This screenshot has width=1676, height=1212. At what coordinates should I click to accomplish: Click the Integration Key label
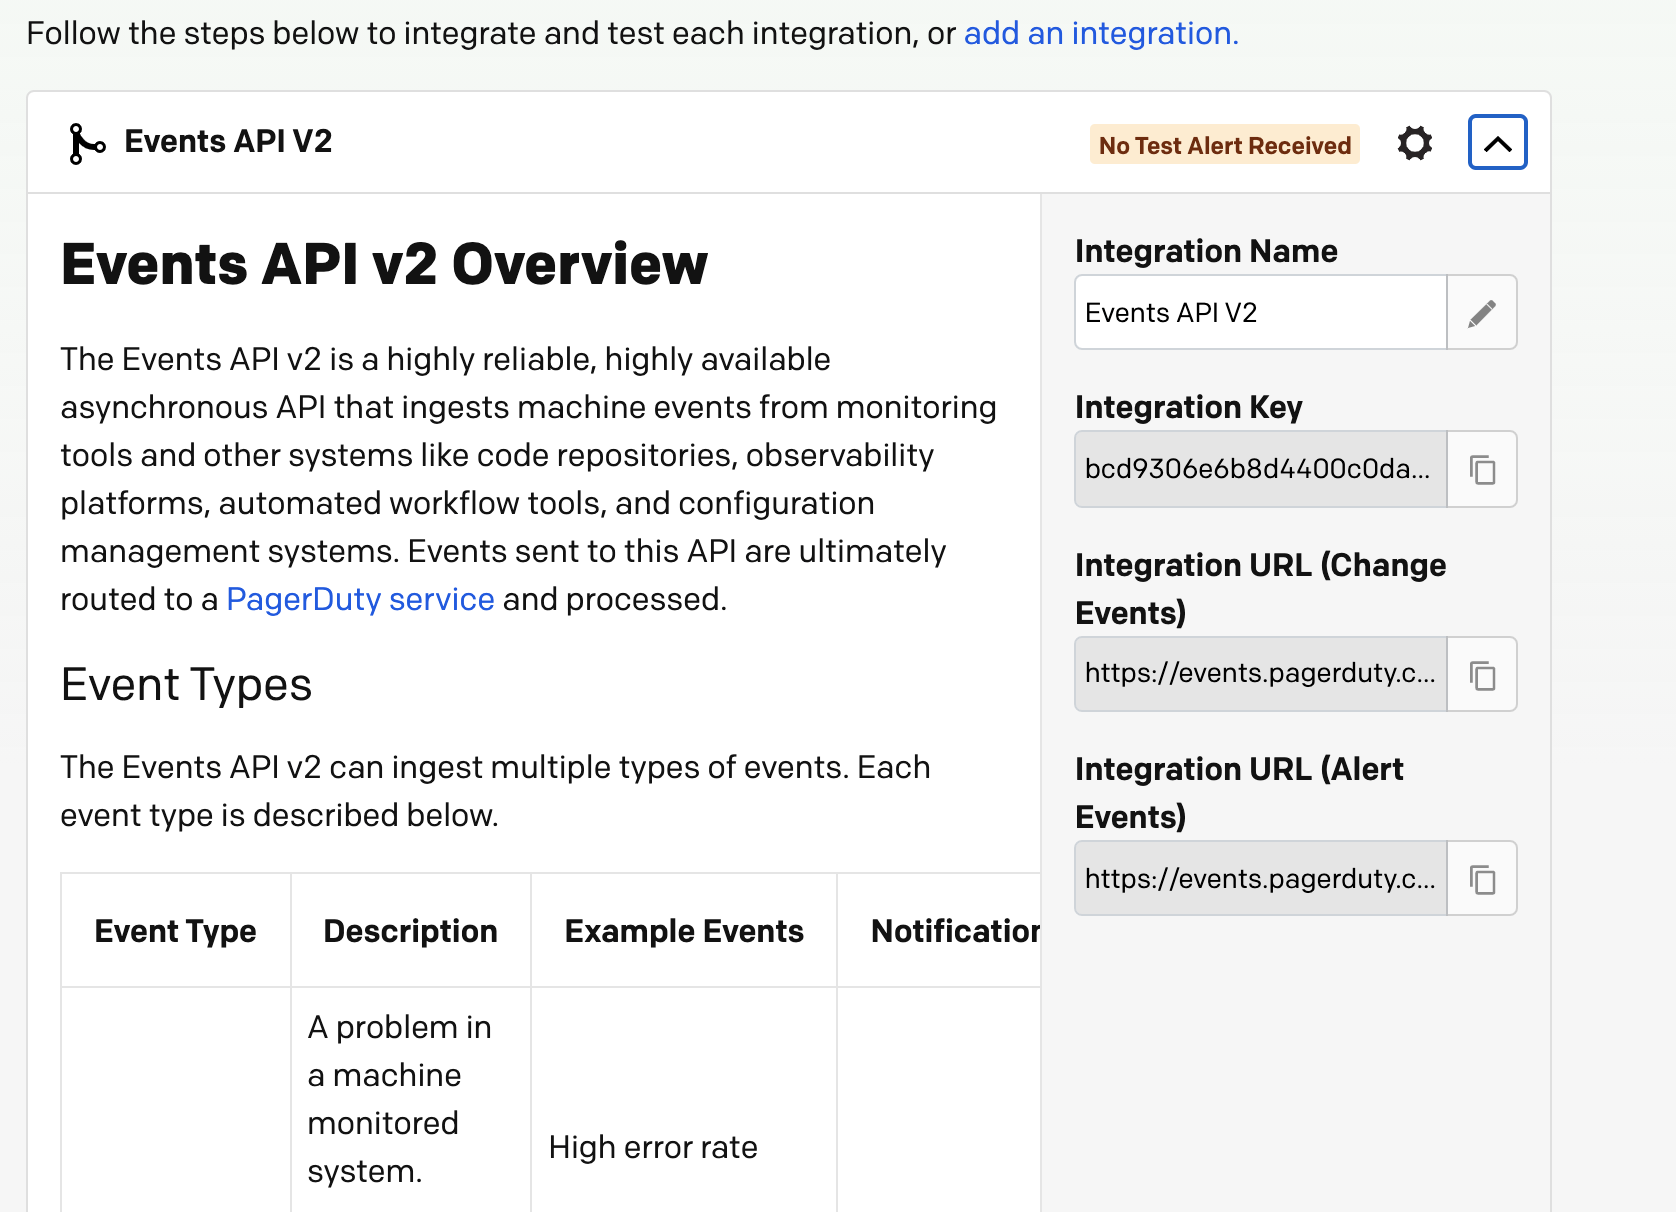point(1189,407)
